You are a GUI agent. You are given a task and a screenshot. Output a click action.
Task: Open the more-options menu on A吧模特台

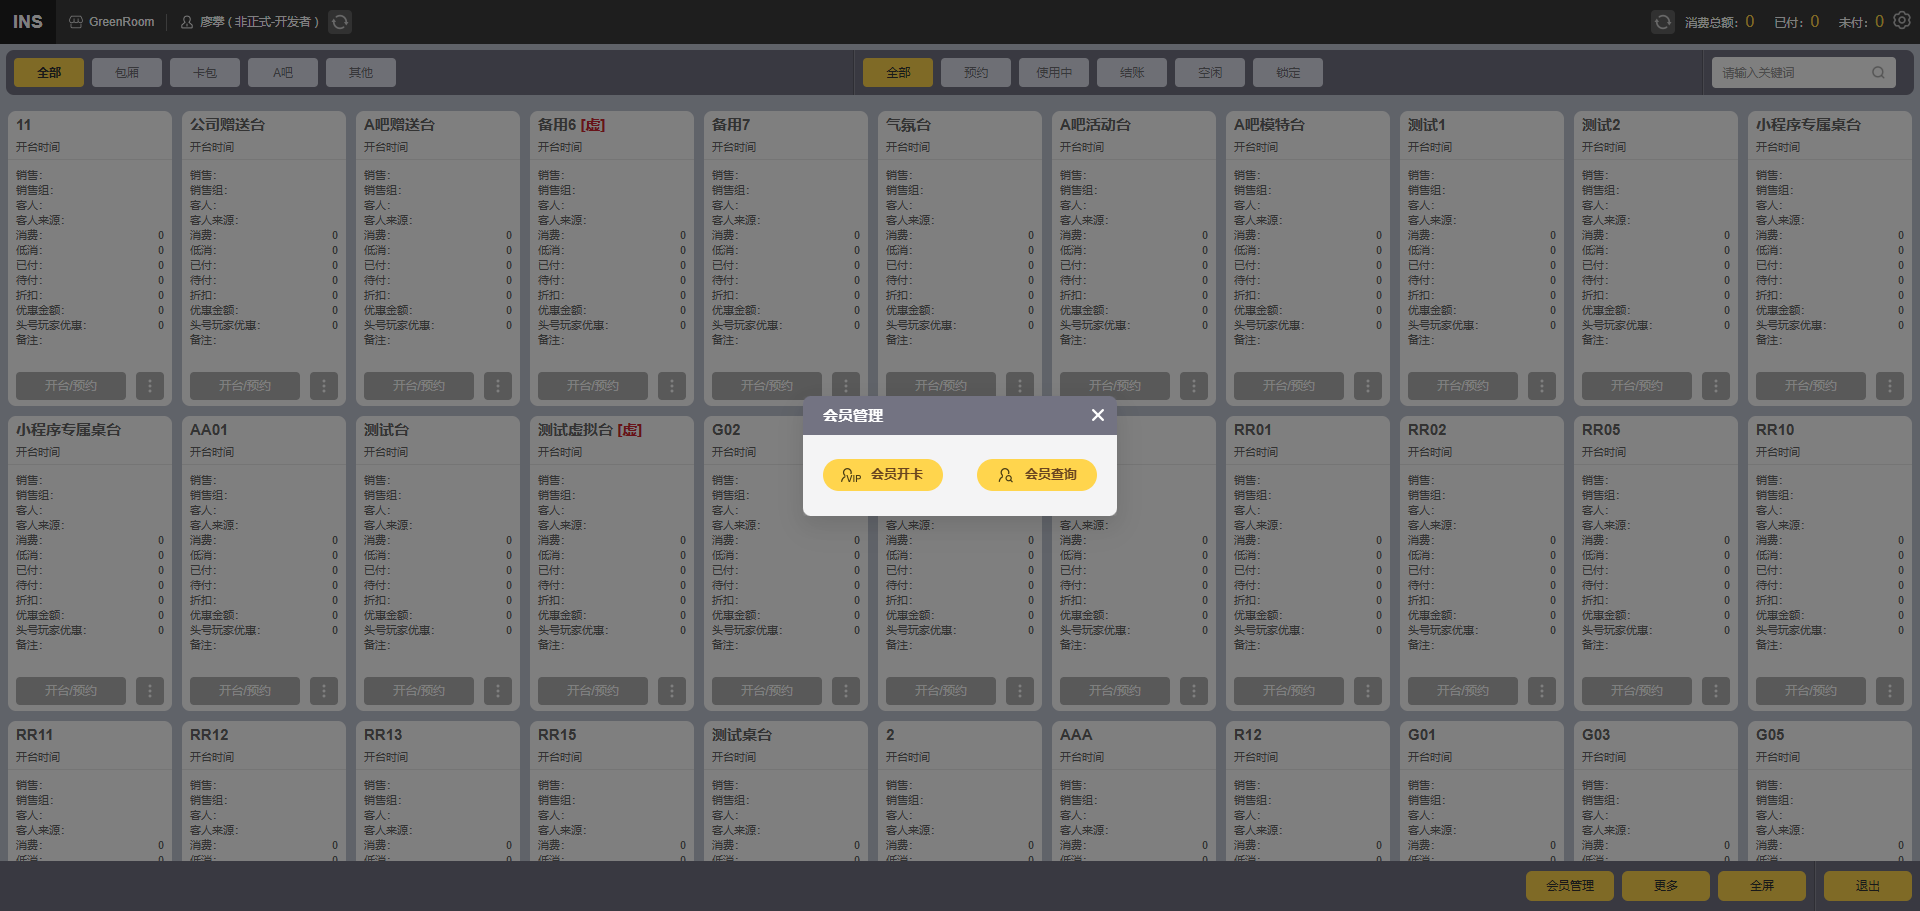tap(1368, 385)
